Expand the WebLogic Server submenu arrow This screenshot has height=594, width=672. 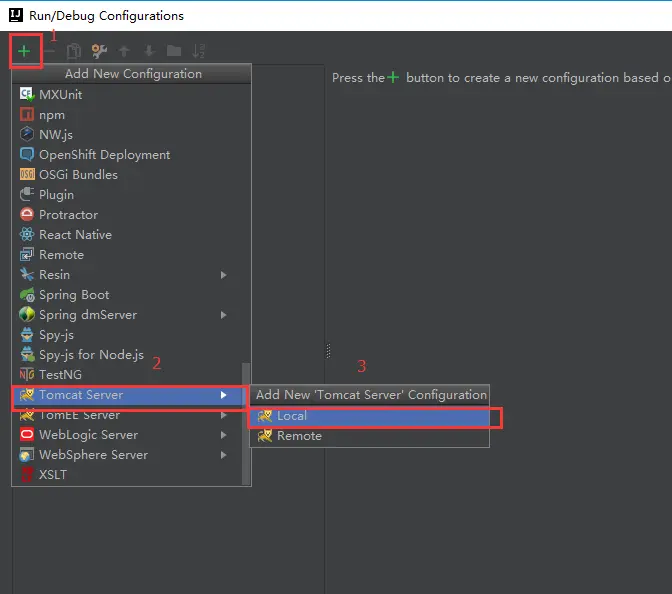point(223,435)
